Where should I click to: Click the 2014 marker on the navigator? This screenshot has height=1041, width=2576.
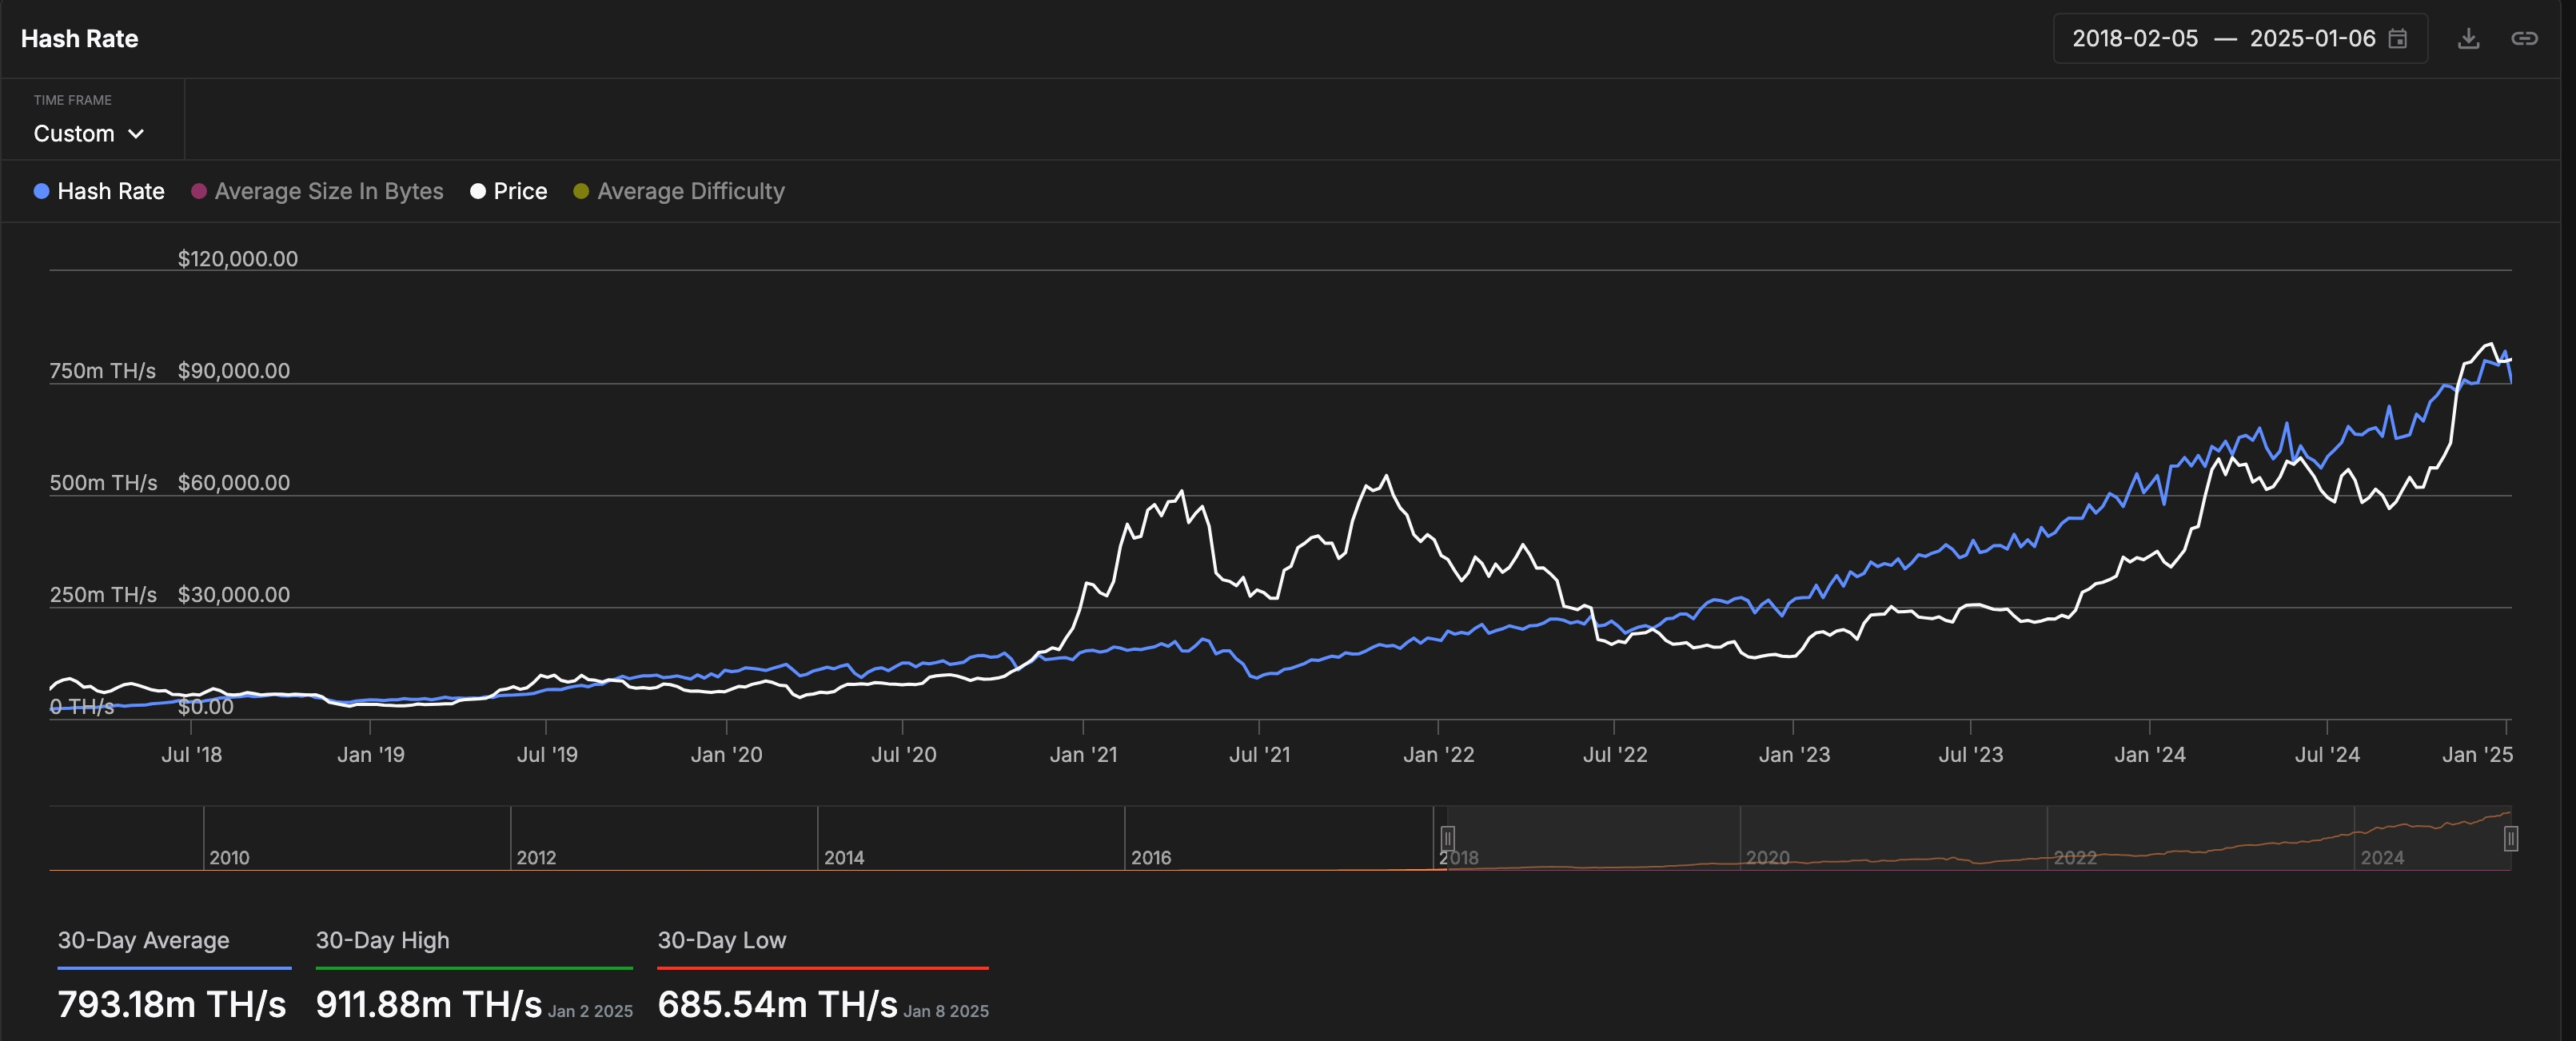[x=844, y=858]
